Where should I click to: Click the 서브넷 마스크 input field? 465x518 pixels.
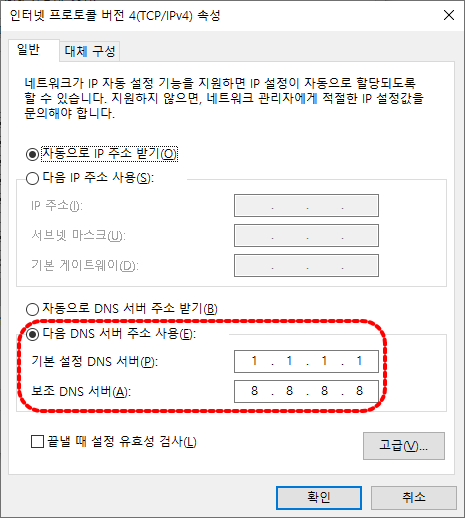pyautogui.click(x=306, y=236)
